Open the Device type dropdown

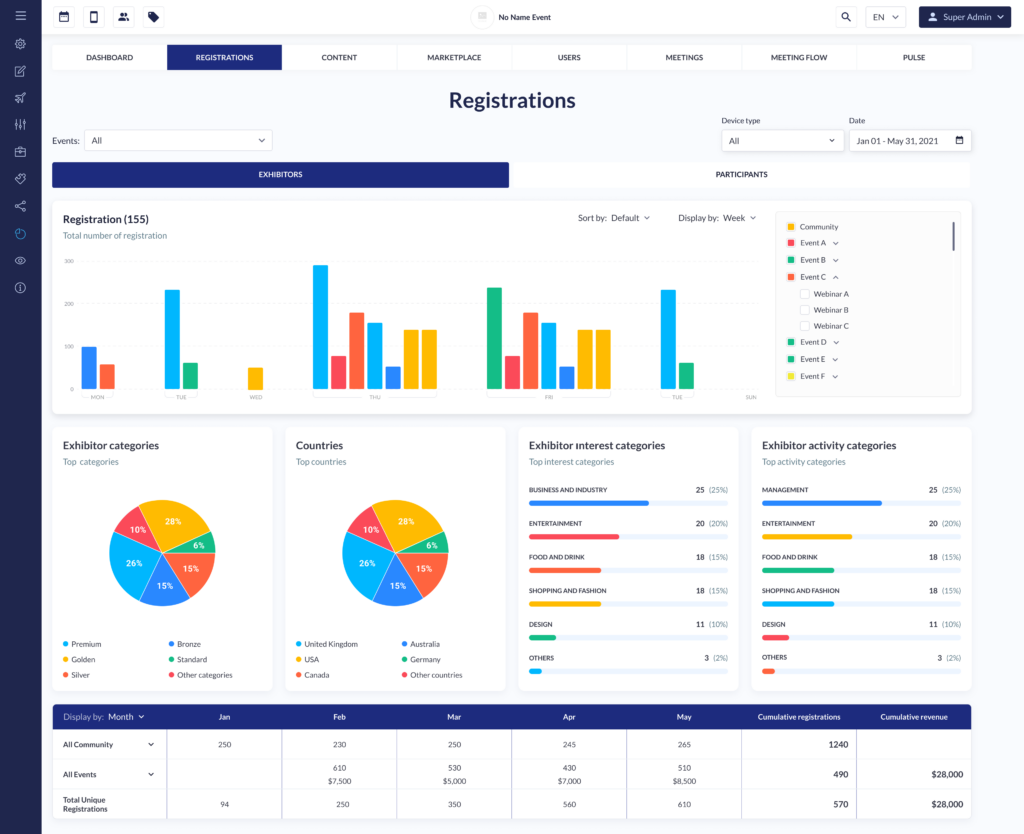(782, 140)
